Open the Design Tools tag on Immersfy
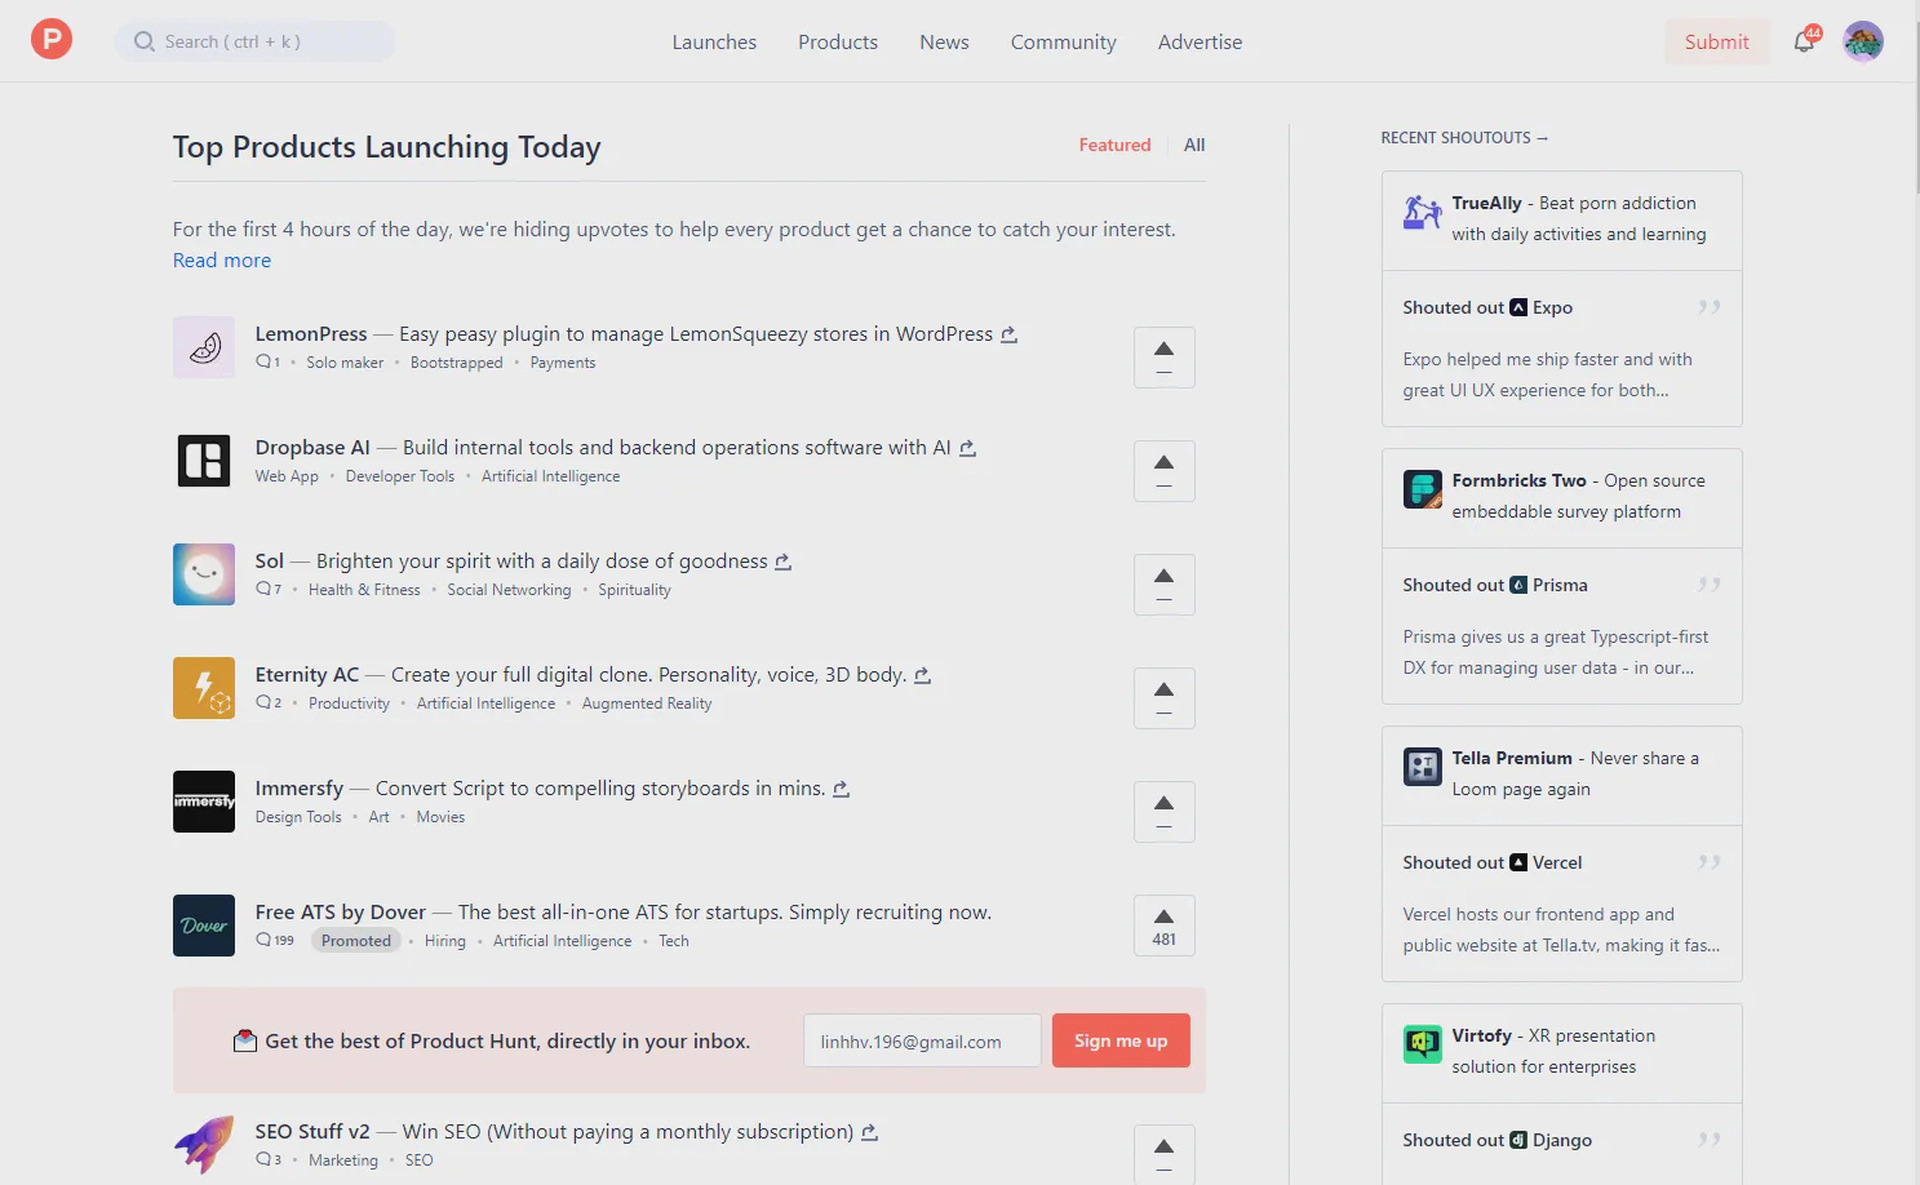Screen dimensions: 1920x1185 pyautogui.click(x=298, y=817)
